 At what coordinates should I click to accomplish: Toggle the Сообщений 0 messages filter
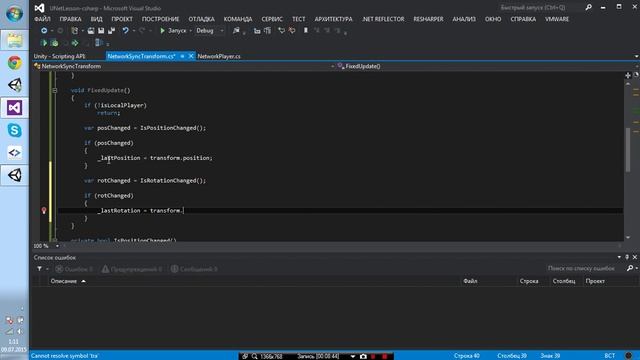pos(194,269)
